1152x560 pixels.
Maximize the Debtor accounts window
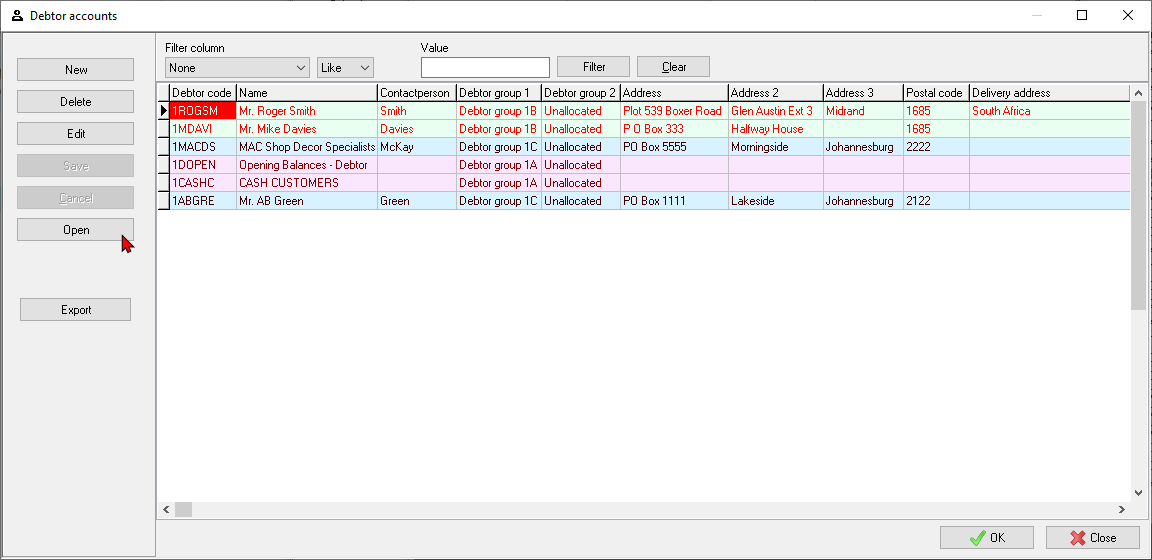coord(1081,15)
